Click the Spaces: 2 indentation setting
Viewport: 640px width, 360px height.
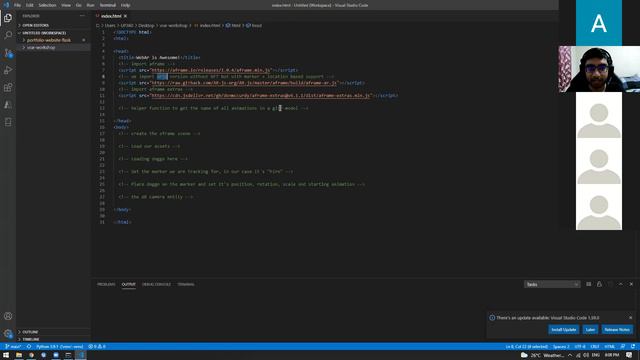tap(561, 347)
